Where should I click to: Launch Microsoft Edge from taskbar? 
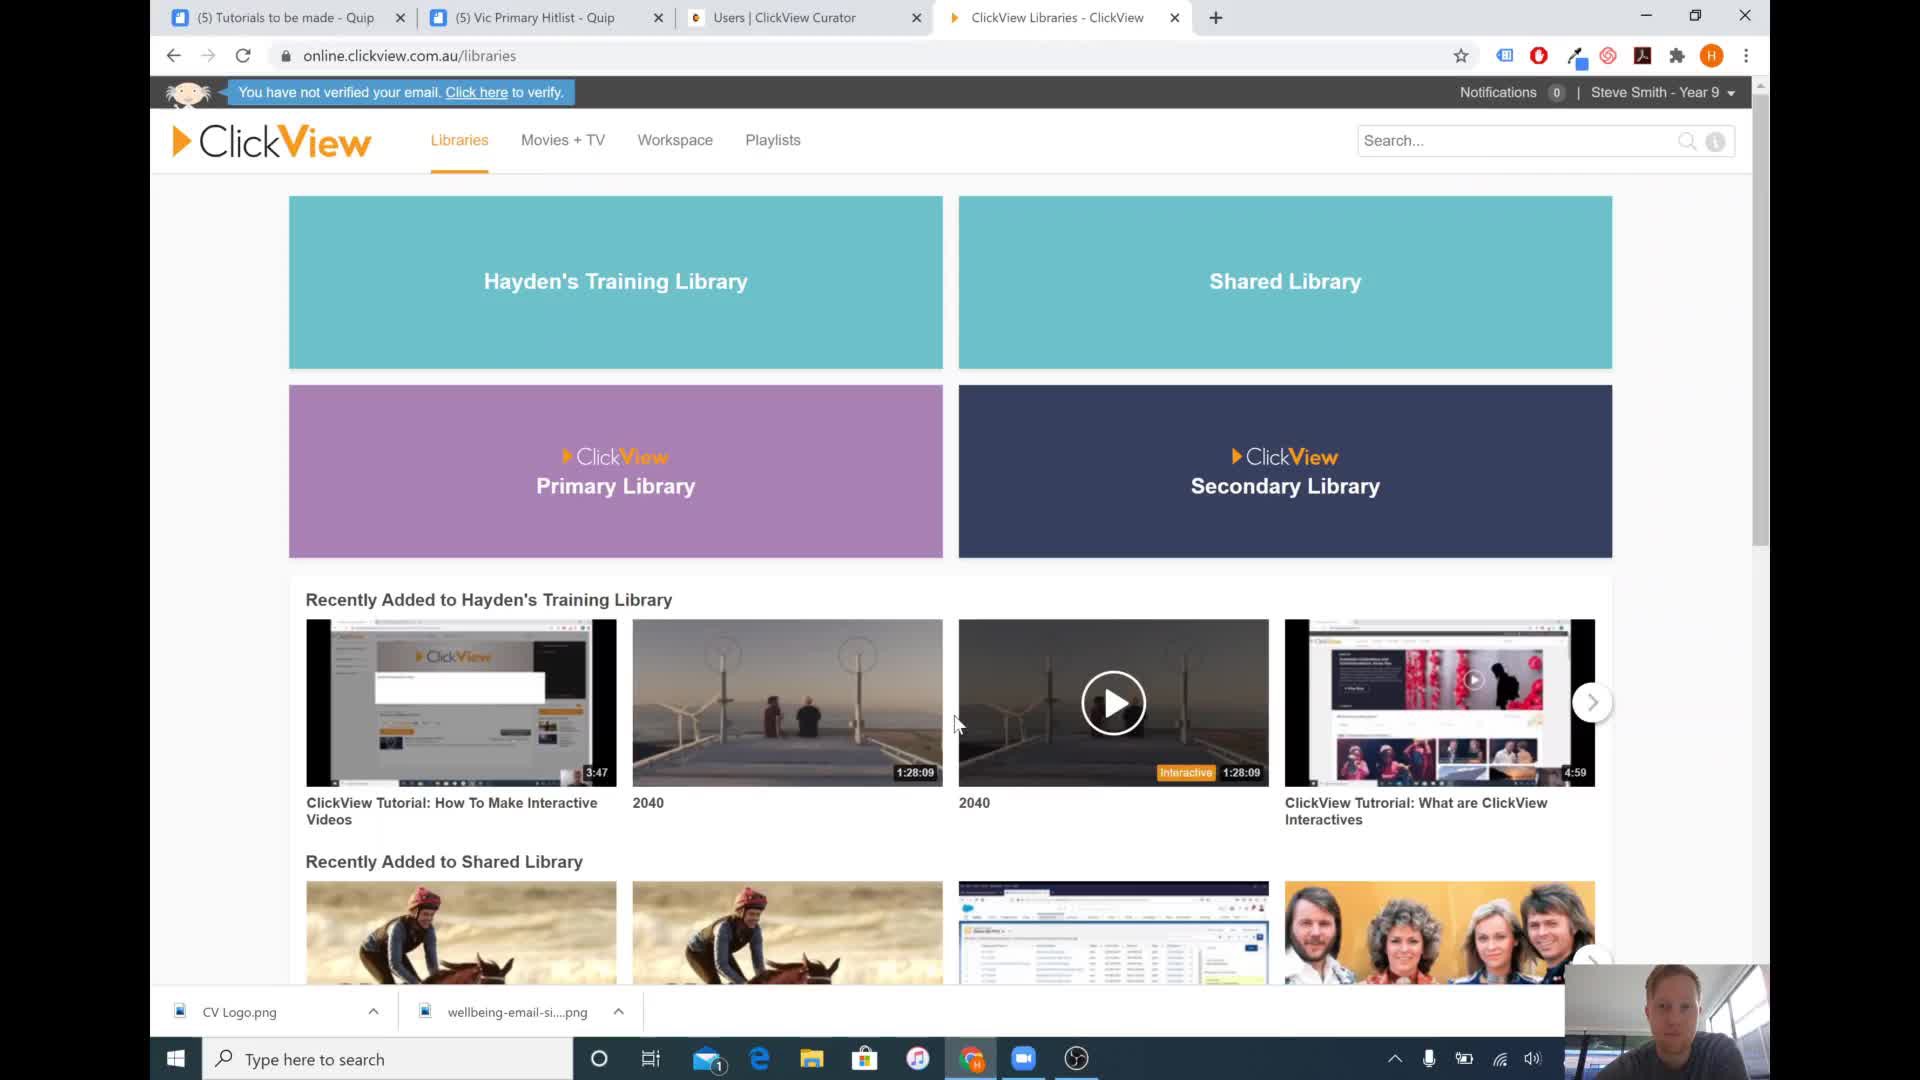(x=760, y=1059)
